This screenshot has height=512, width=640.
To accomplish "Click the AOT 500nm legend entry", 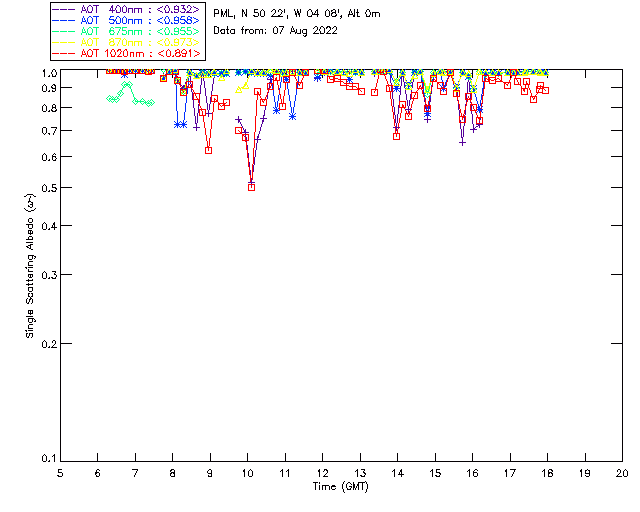I will click(x=127, y=20).
